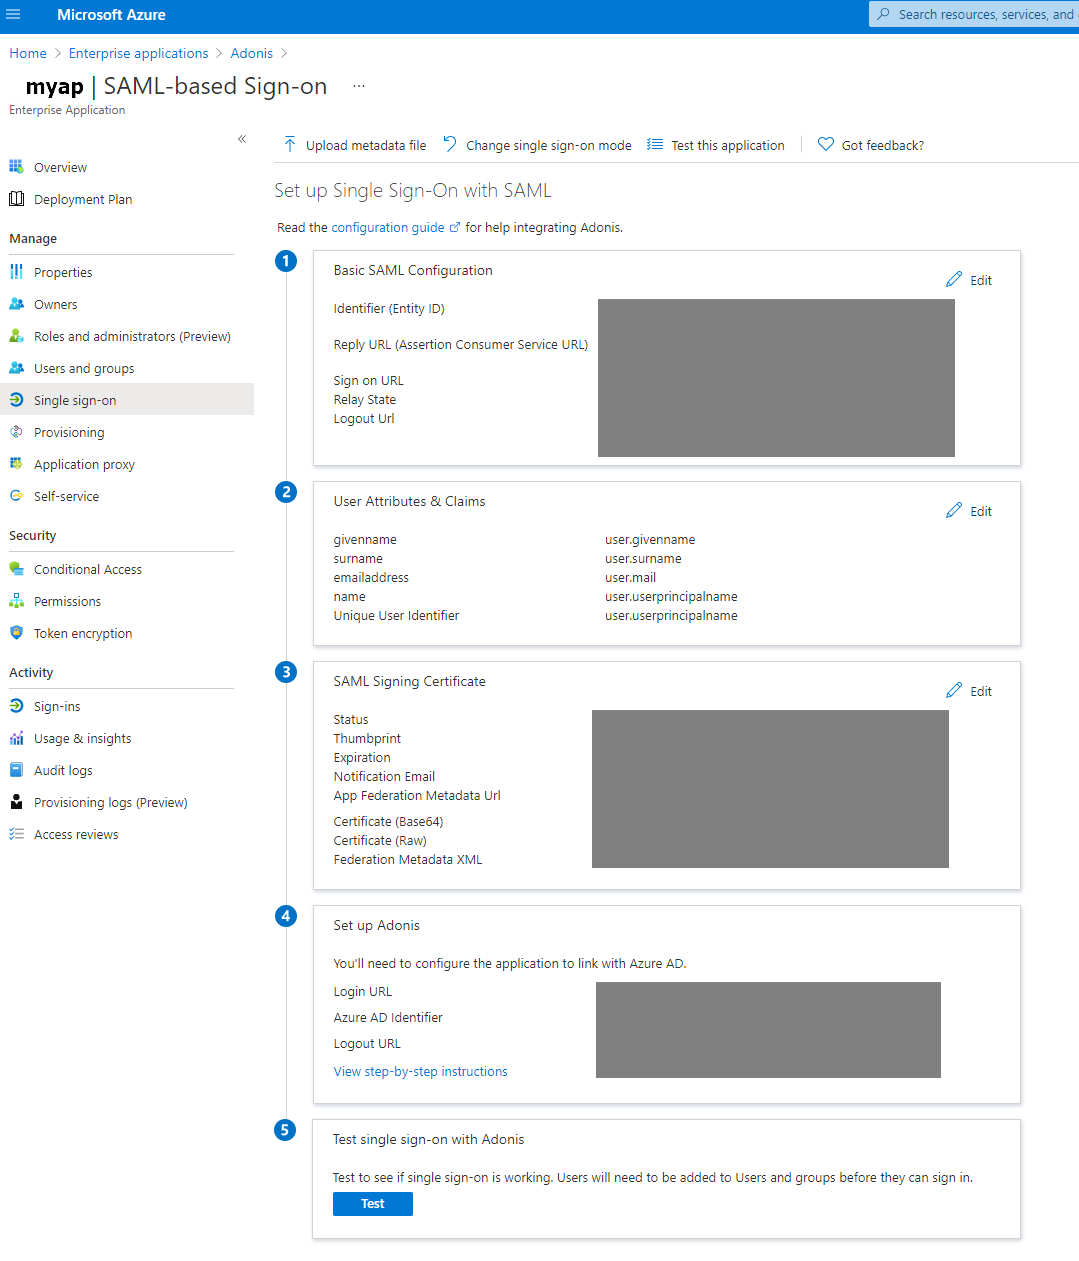Click the Test button for single sign-on
The height and width of the screenshot is (1261, 1079).
(372, 1203)
